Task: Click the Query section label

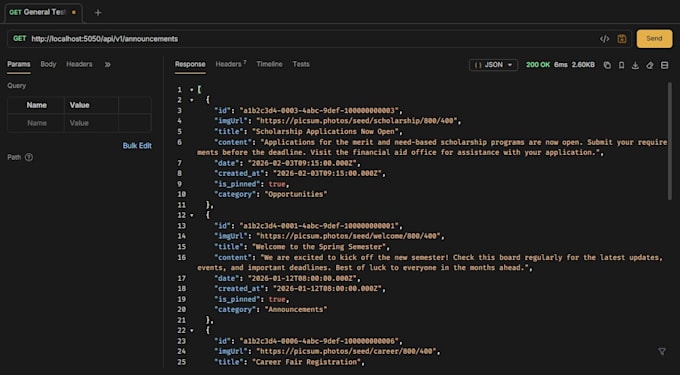Action: 16,86
